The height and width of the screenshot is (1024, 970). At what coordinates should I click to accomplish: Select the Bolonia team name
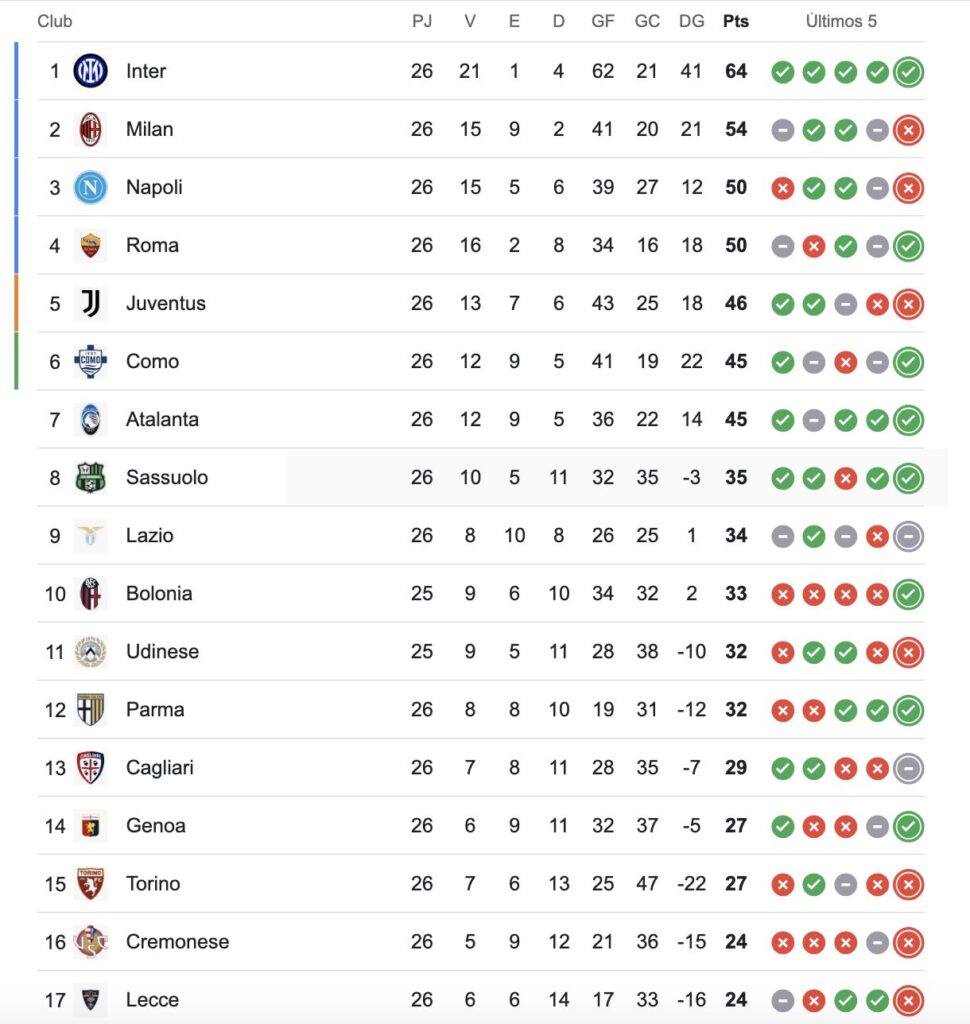(159, 593)
